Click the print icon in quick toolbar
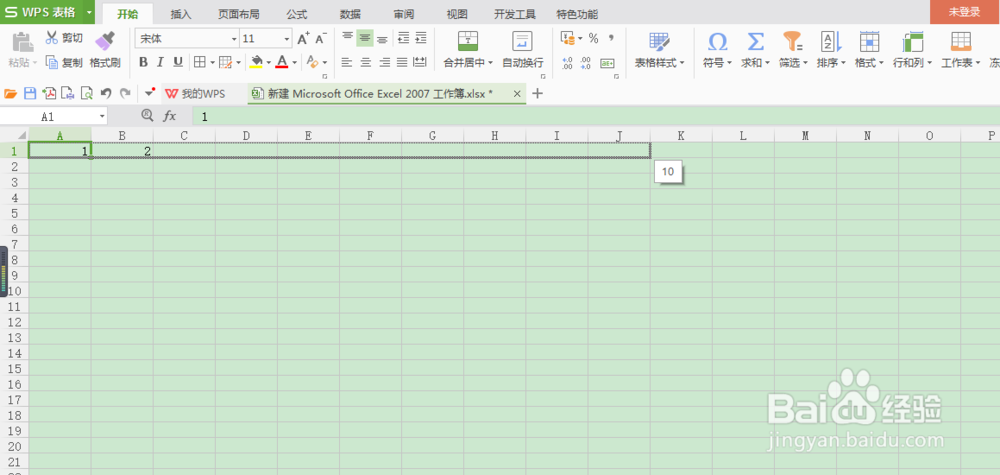 [68, 94]
